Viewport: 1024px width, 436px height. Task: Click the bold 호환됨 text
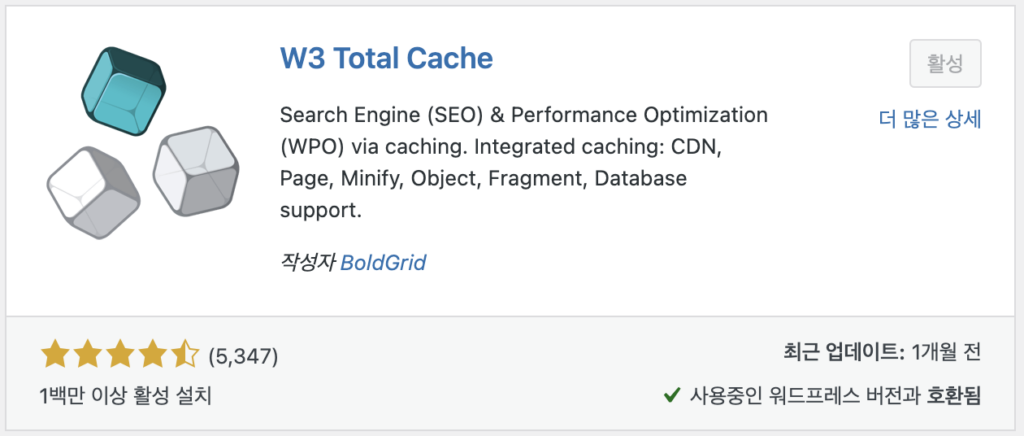(x=954, y=395)
